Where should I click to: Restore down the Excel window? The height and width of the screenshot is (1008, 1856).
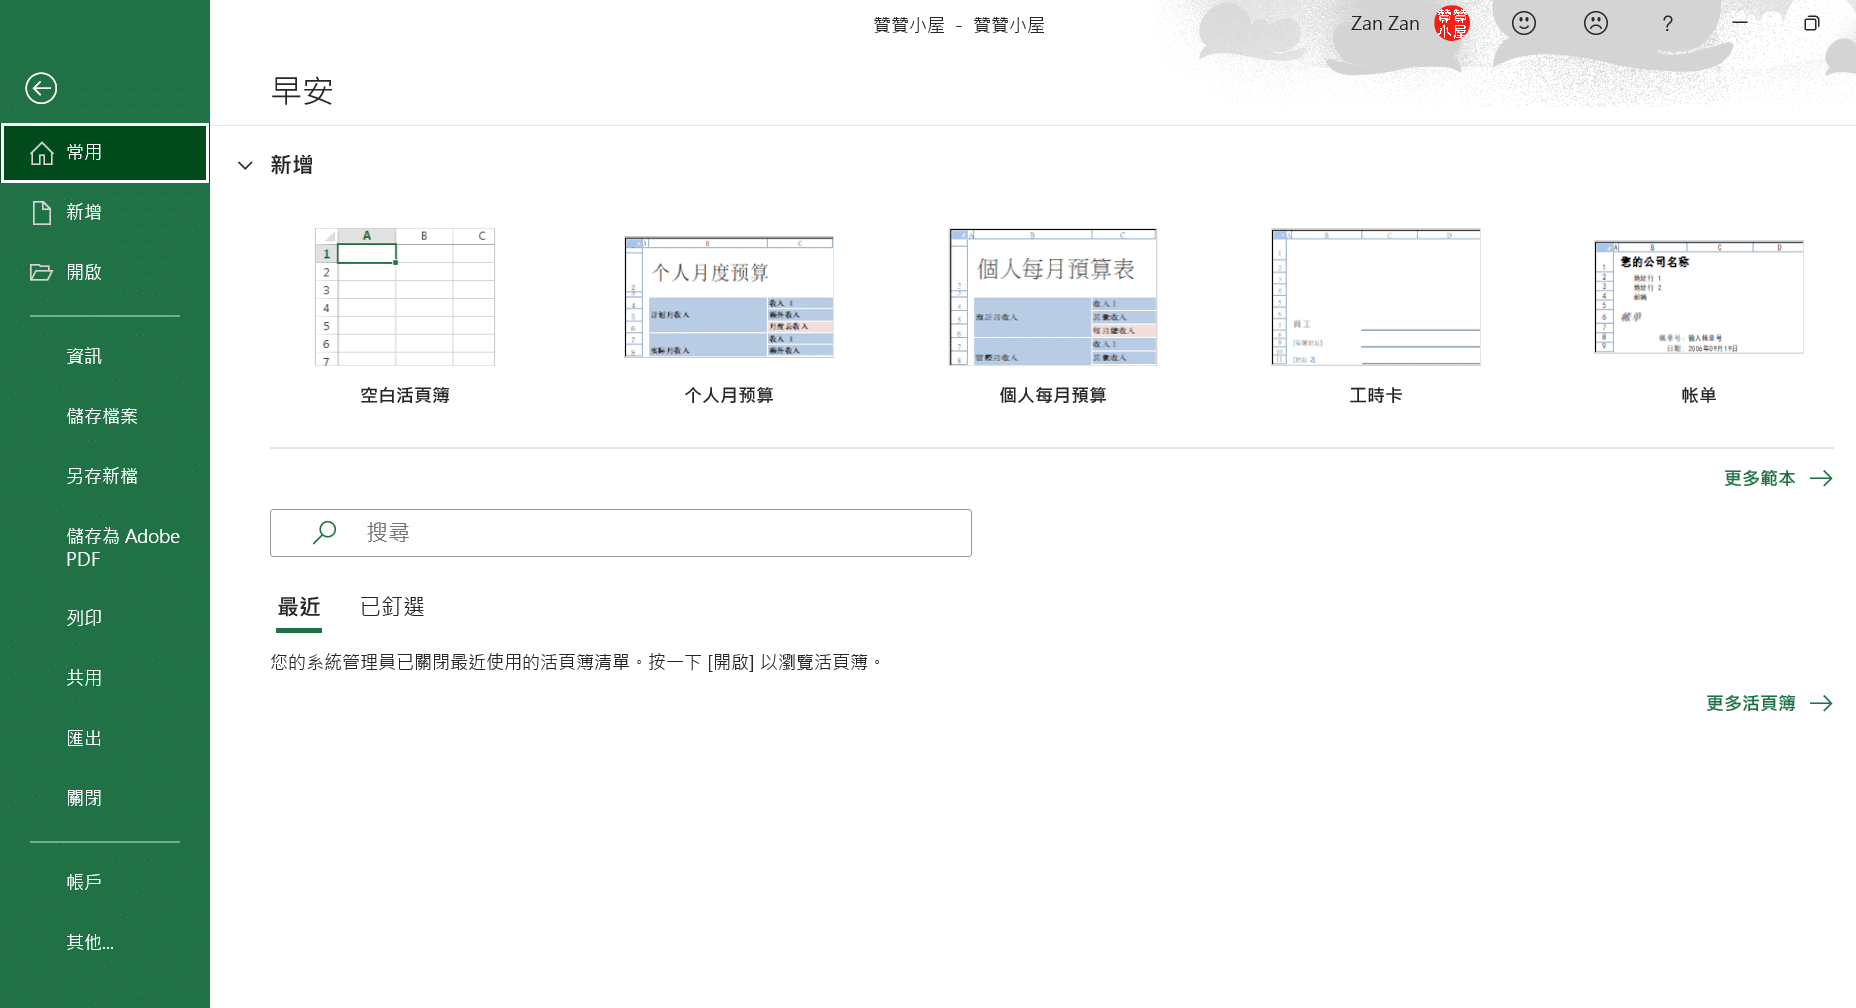[x=1811, y=23]
